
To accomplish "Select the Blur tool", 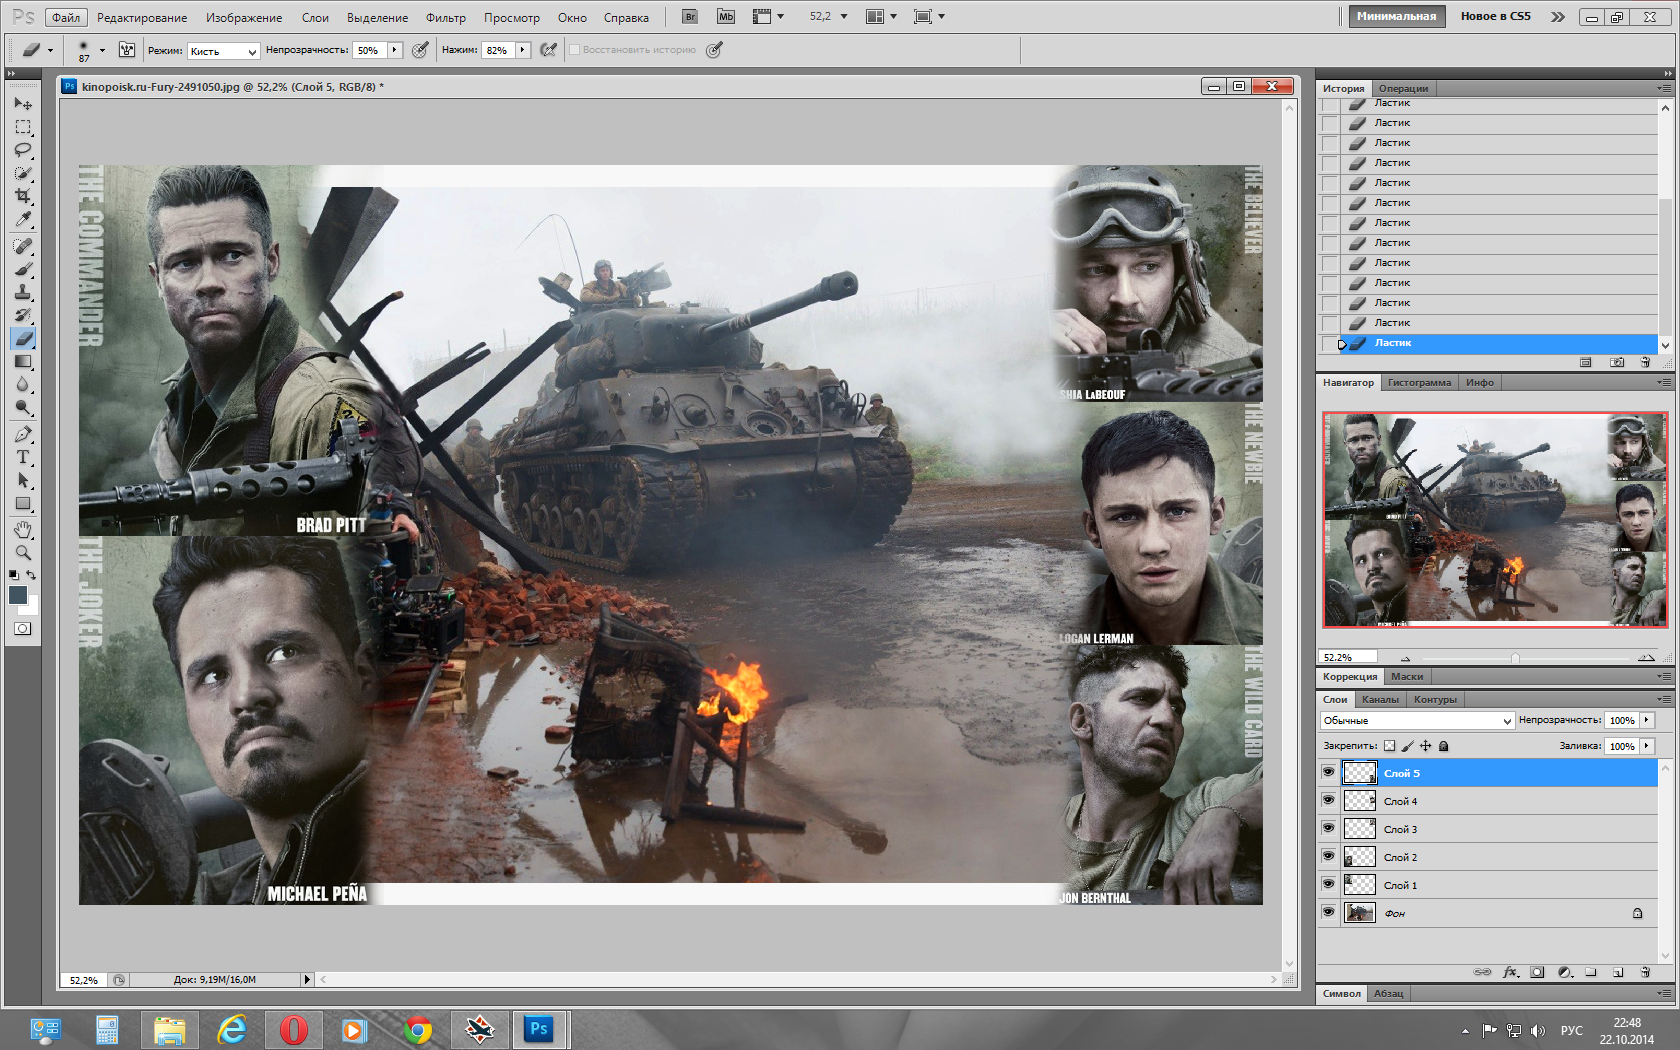I will [23, 385].
